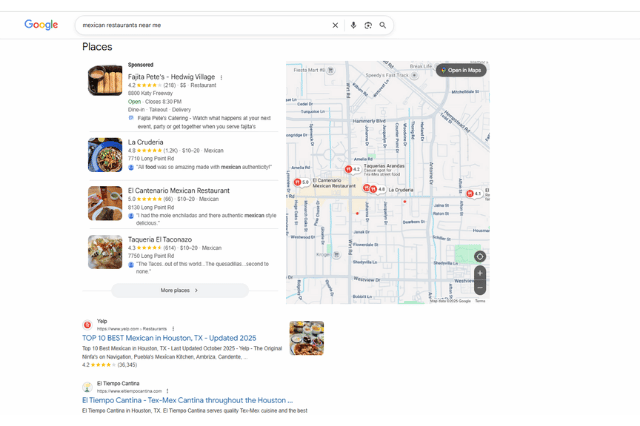Click the More places button
The image size is (640, 426).
click(180, 291)
